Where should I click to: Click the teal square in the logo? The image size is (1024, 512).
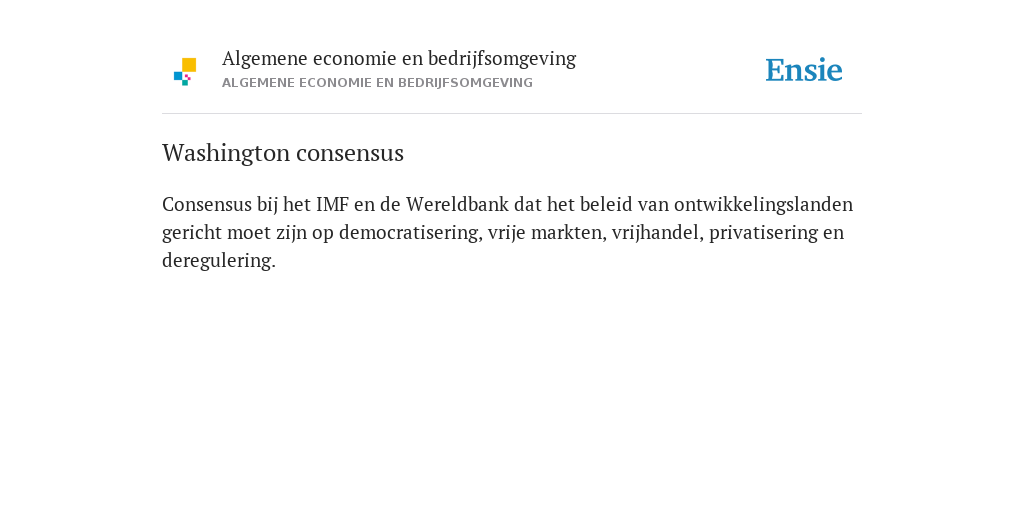click(185, 83)
